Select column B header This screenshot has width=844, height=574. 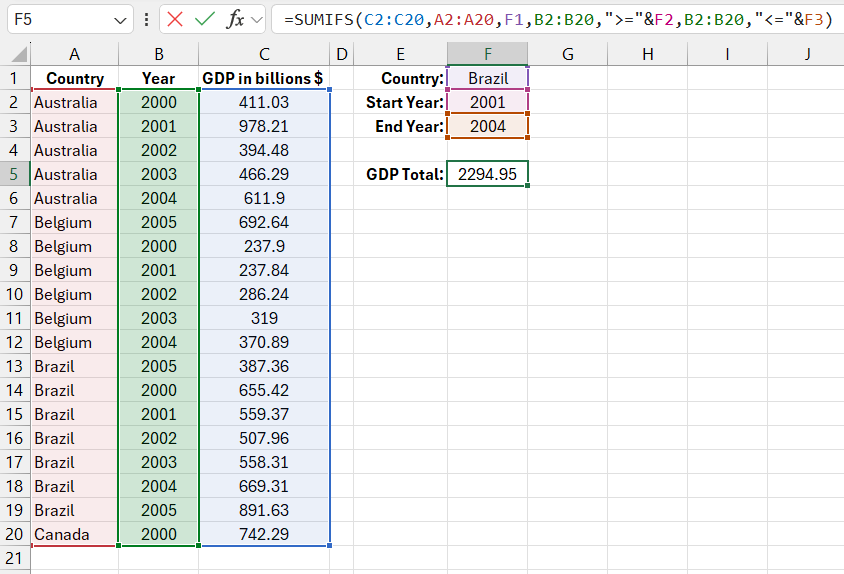coord(158,54)
